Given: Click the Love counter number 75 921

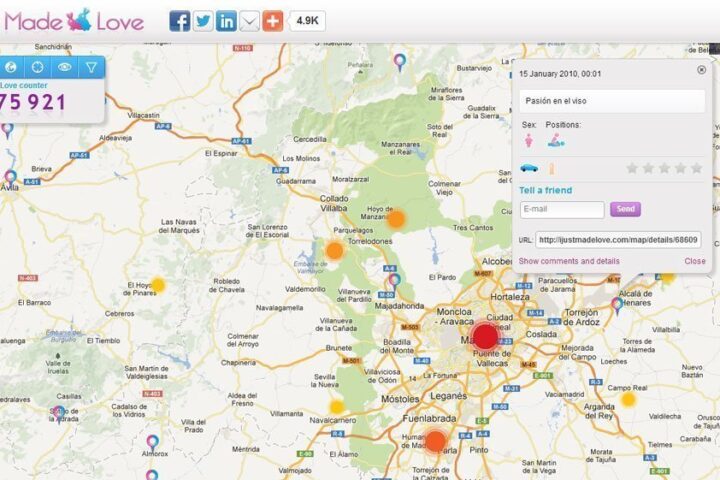Looking at the screenshot, I should [33, 102].
